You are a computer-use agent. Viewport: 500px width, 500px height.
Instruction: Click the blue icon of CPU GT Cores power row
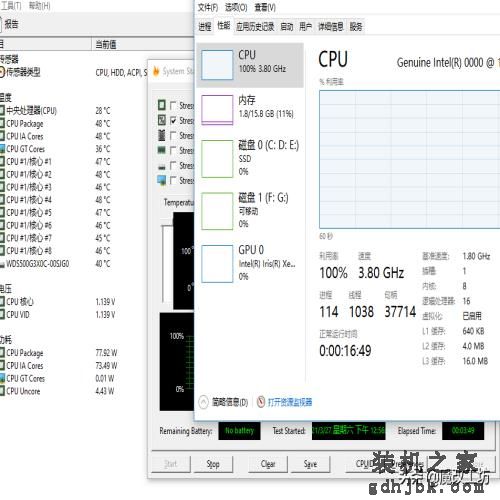[2, 379]
